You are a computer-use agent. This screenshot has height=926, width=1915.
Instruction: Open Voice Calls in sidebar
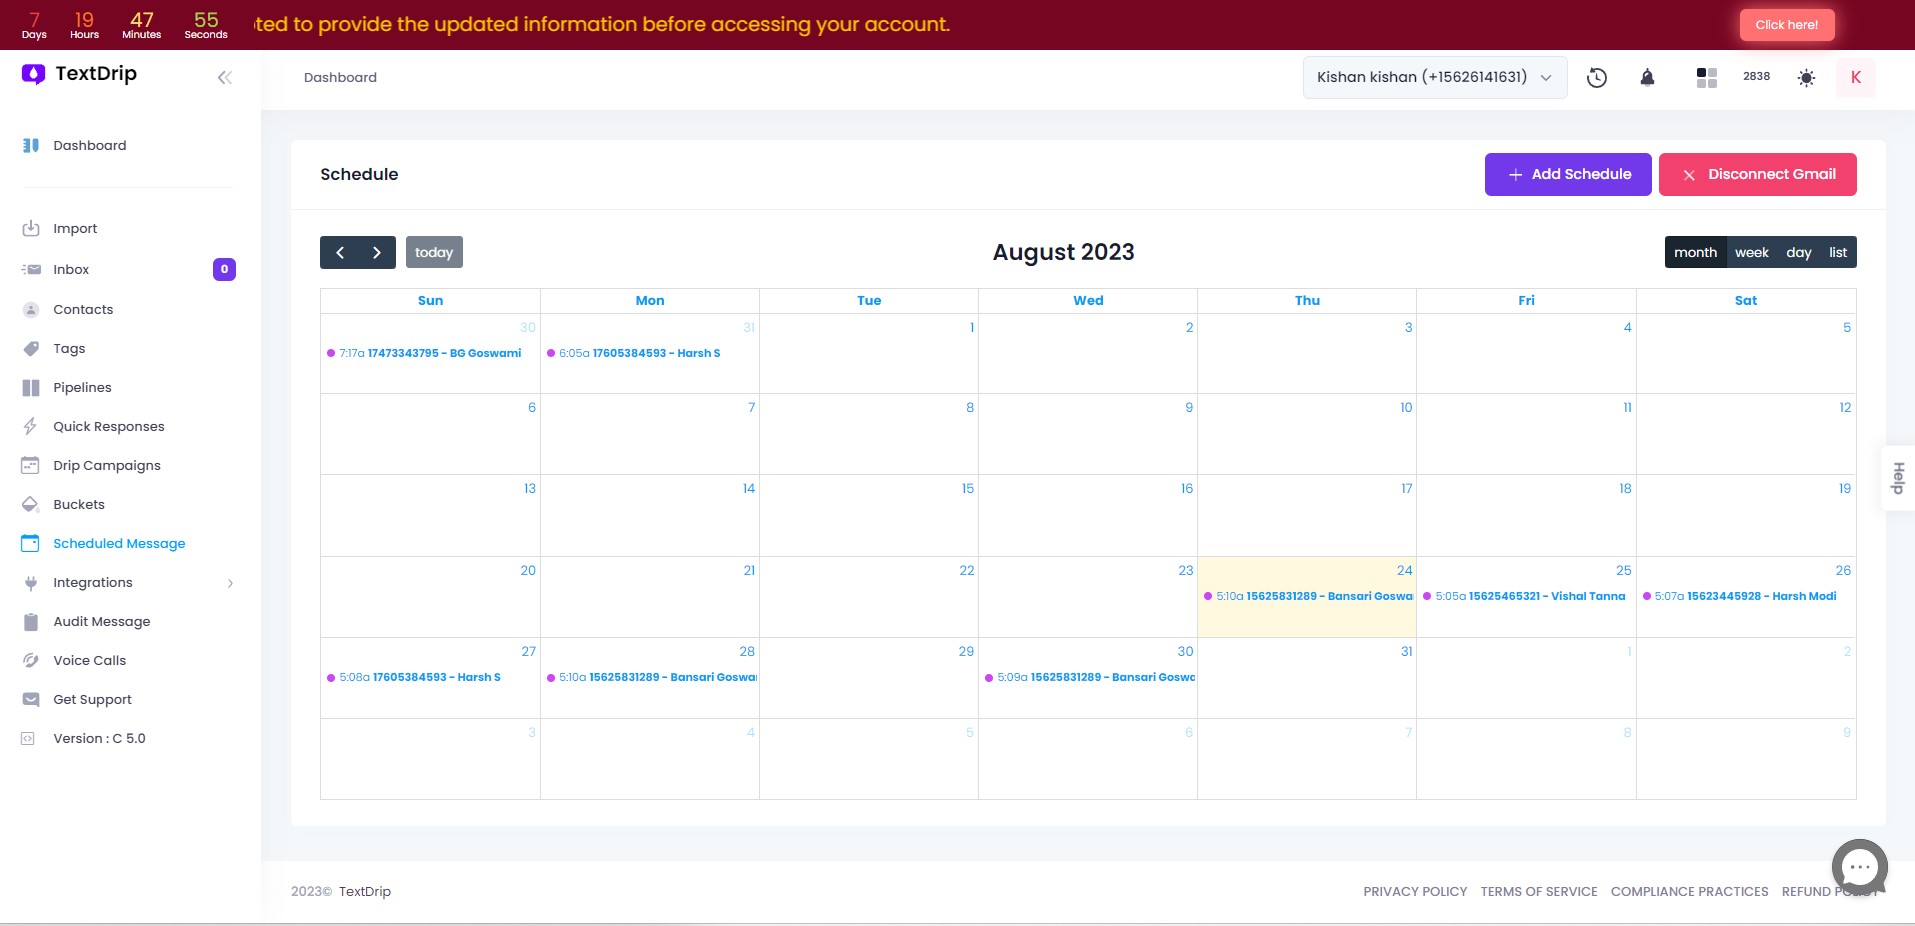point(89,661)
